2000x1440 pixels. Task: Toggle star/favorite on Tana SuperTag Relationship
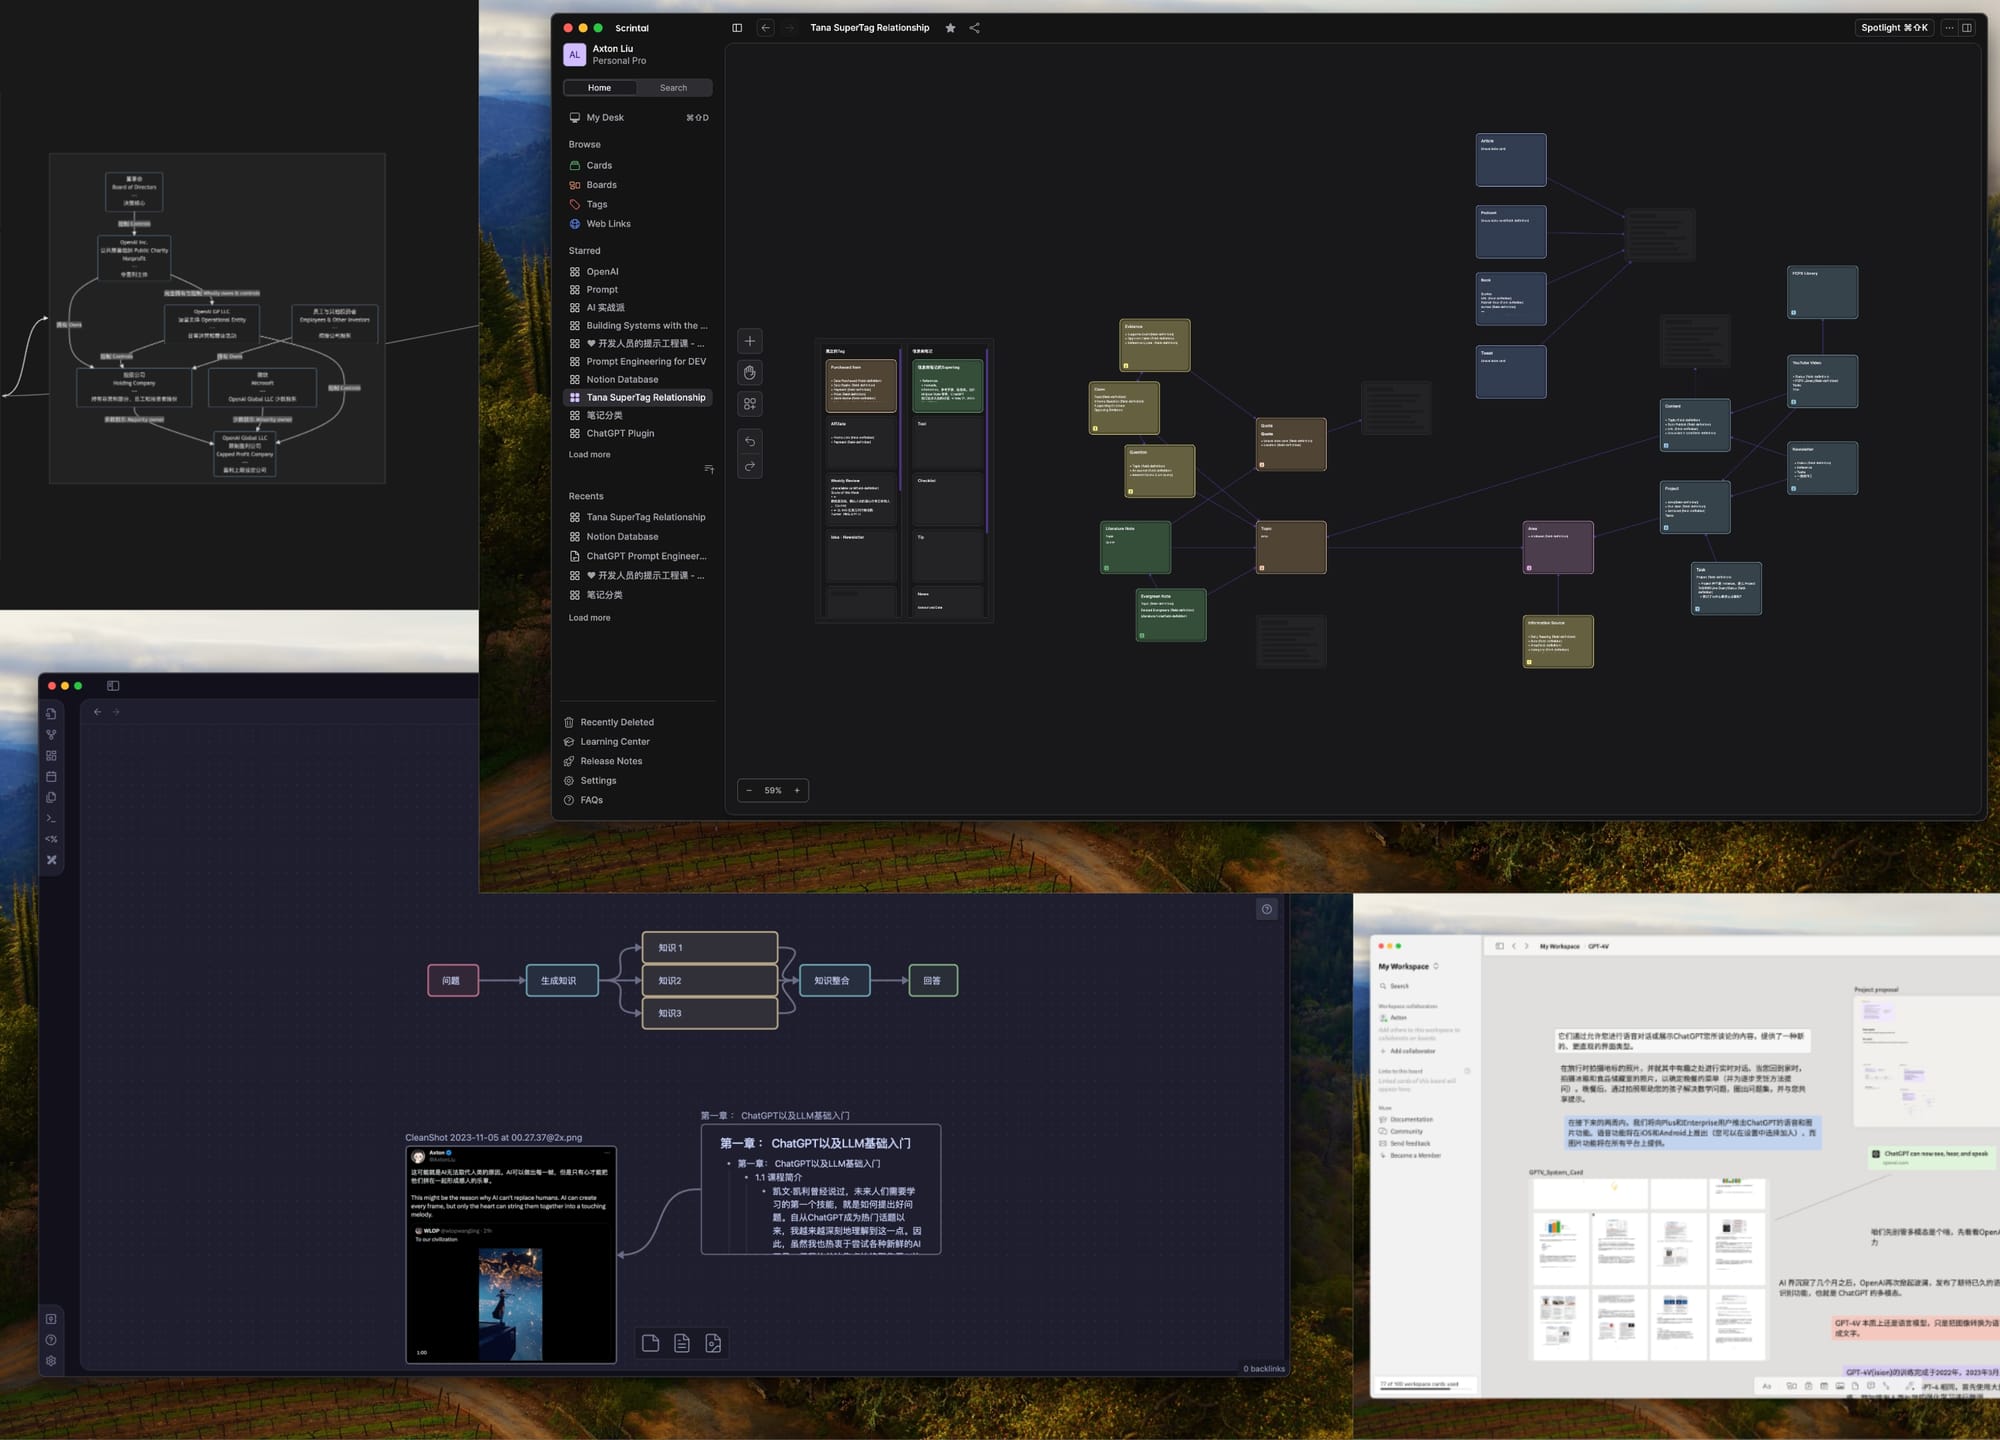coord(950,28)
